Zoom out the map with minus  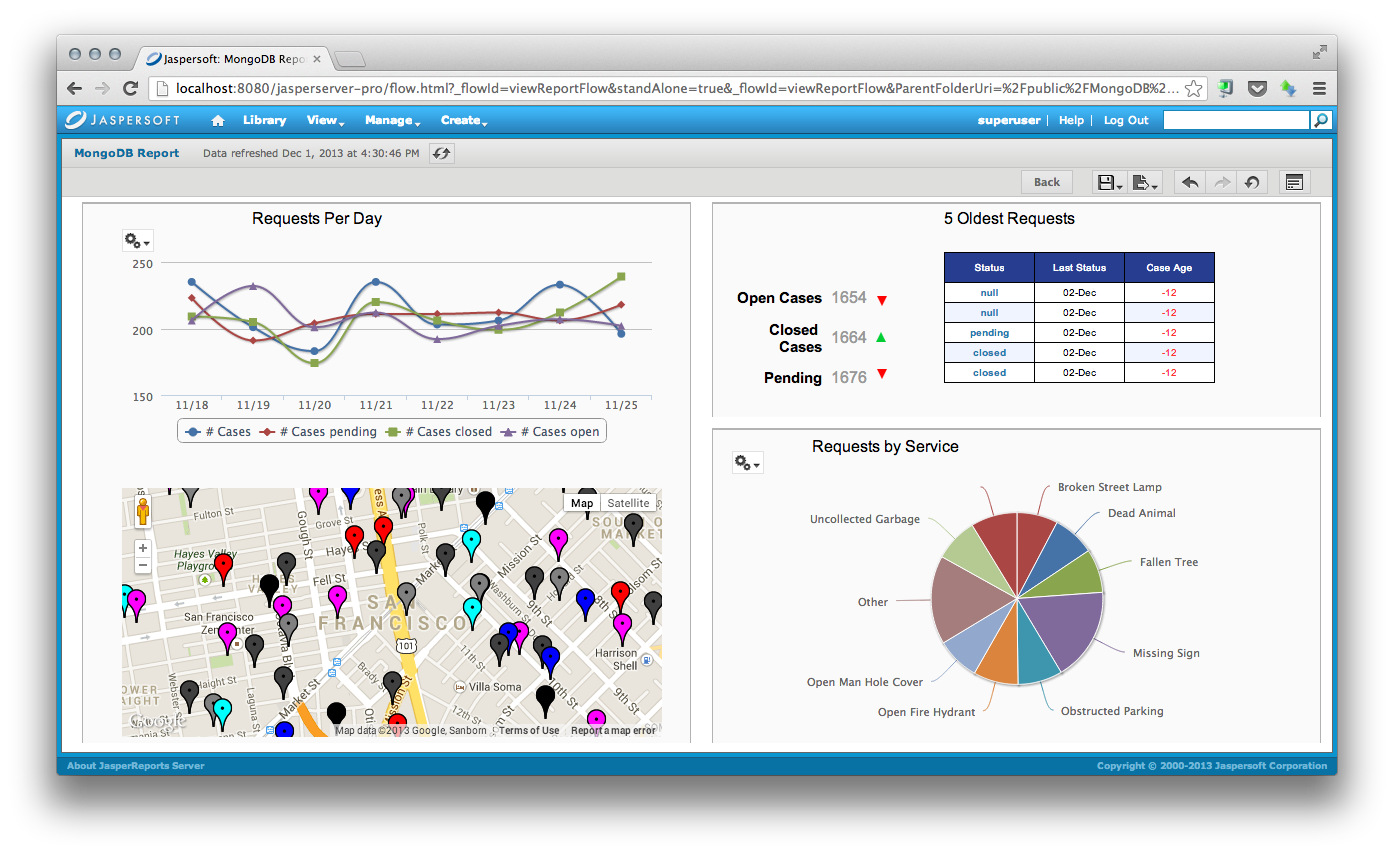coord(143,565)
